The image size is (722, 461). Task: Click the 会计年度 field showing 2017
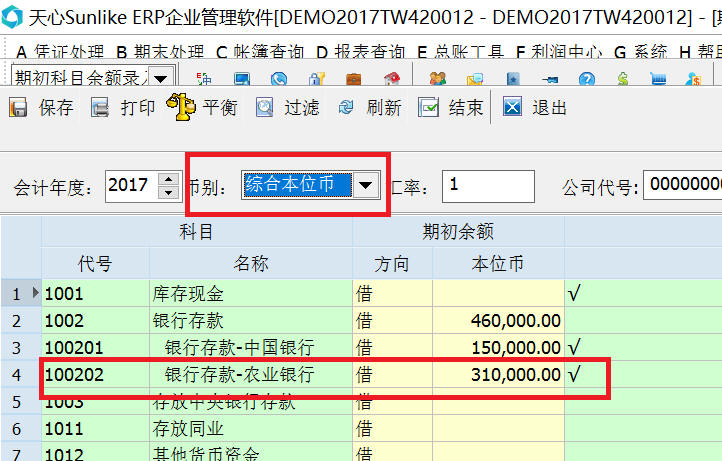[x=132, y=186]
